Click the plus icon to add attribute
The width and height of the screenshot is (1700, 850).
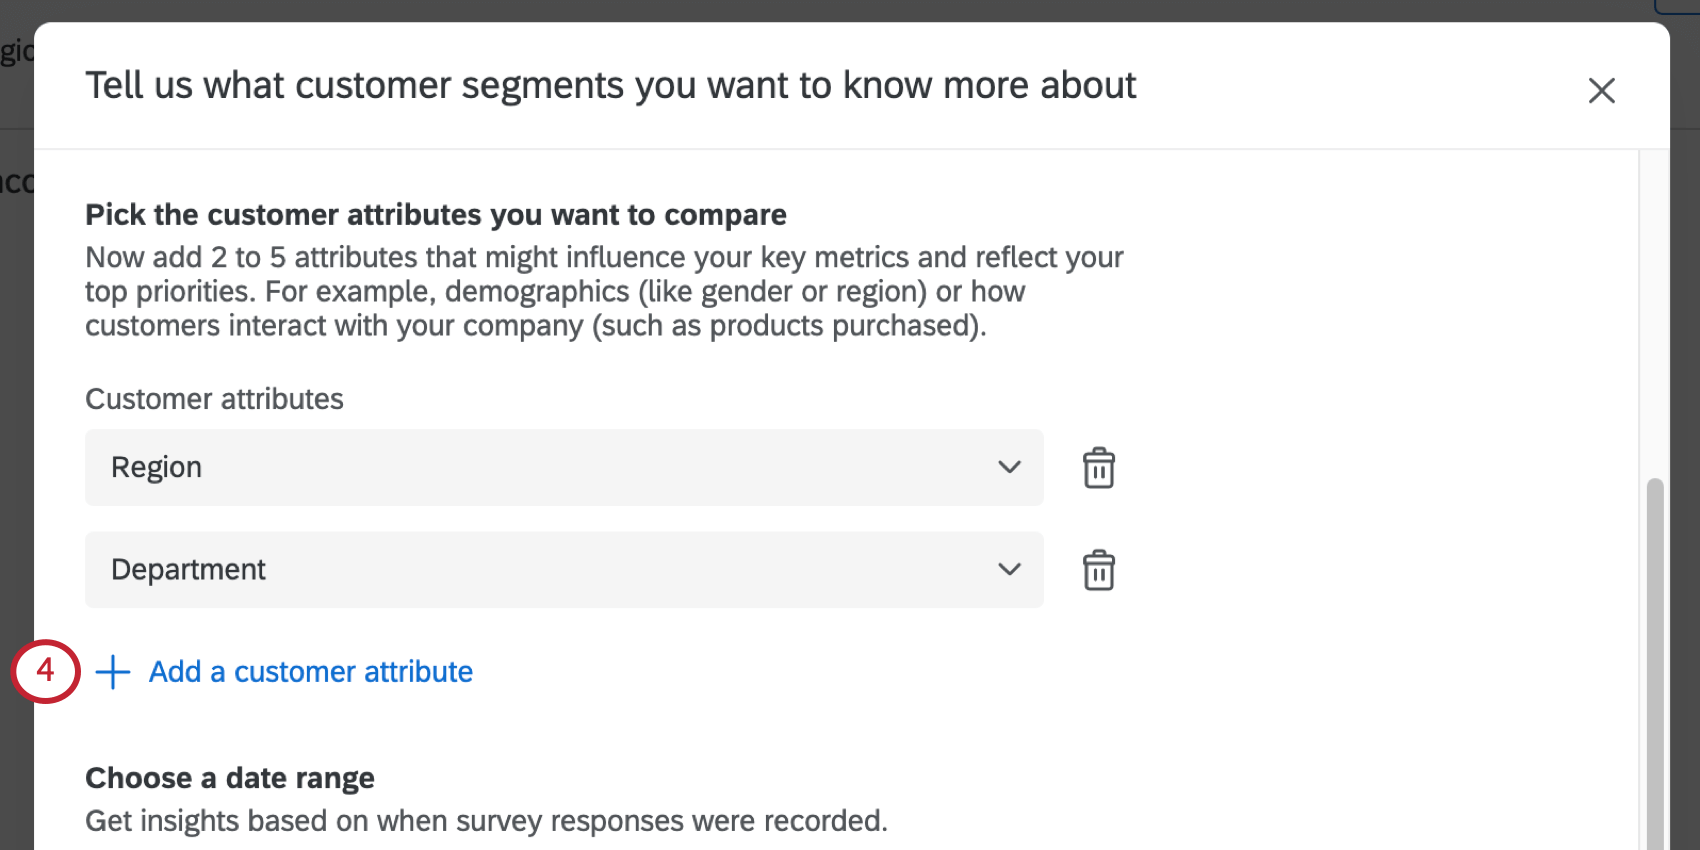click(x=113, y=672)
